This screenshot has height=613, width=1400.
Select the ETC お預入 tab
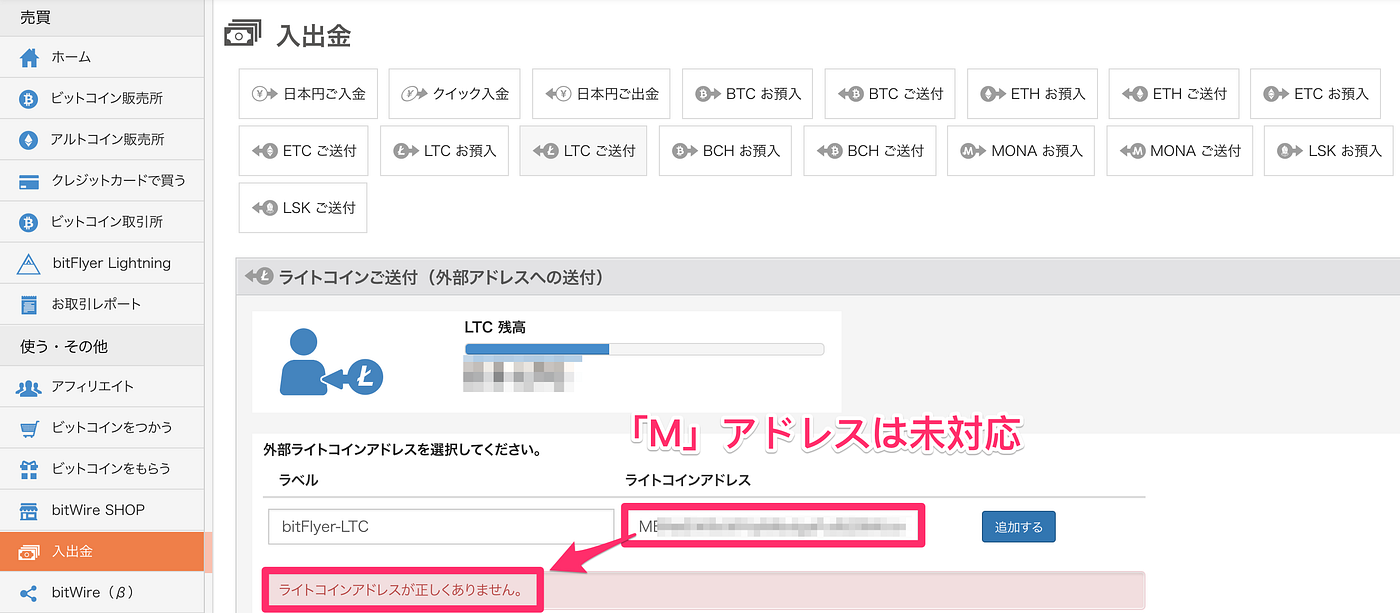click(1317, 94)
